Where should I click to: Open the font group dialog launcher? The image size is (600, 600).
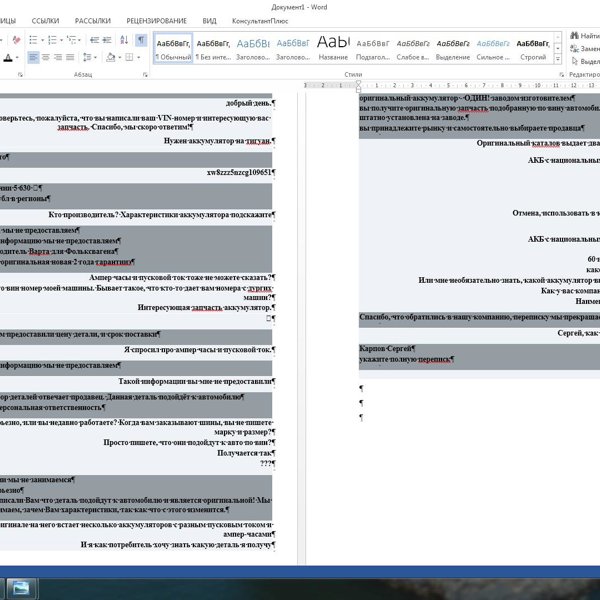tap(20, 75)
